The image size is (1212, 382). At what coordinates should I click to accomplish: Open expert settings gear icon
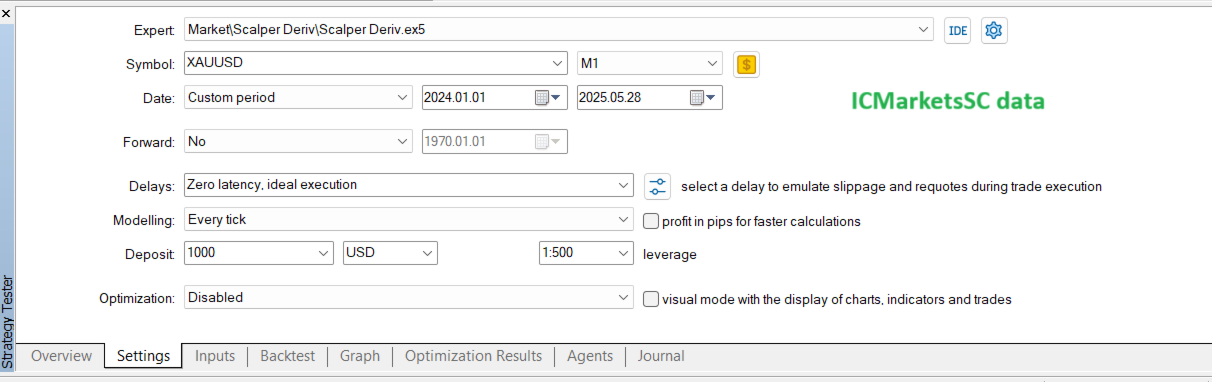click(x=993, y=30)
